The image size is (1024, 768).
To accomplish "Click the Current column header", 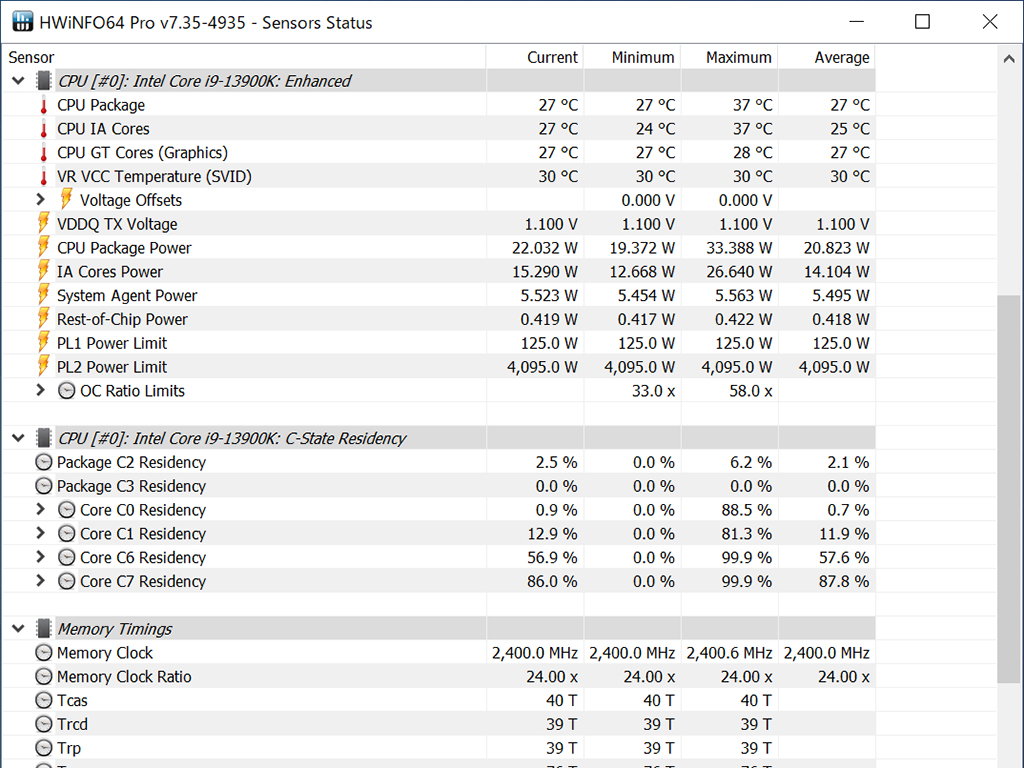I will tap(535, 57).
